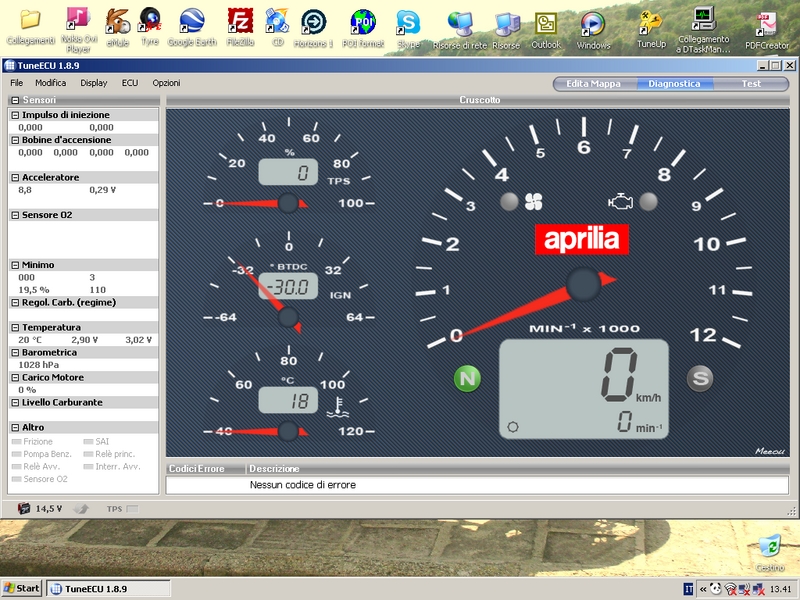
Task: Click the engine warning icon on the dashboard
Action: tap(620, 201)
